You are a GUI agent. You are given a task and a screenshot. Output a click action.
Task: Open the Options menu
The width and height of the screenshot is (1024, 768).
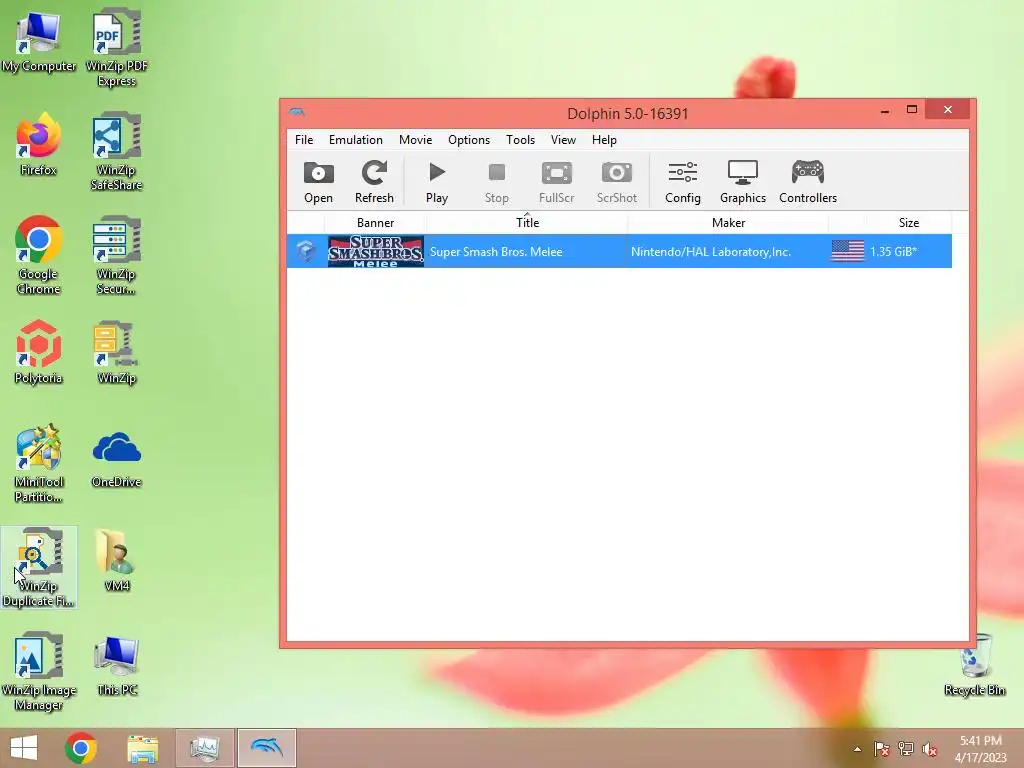click(x=468, y=140)
